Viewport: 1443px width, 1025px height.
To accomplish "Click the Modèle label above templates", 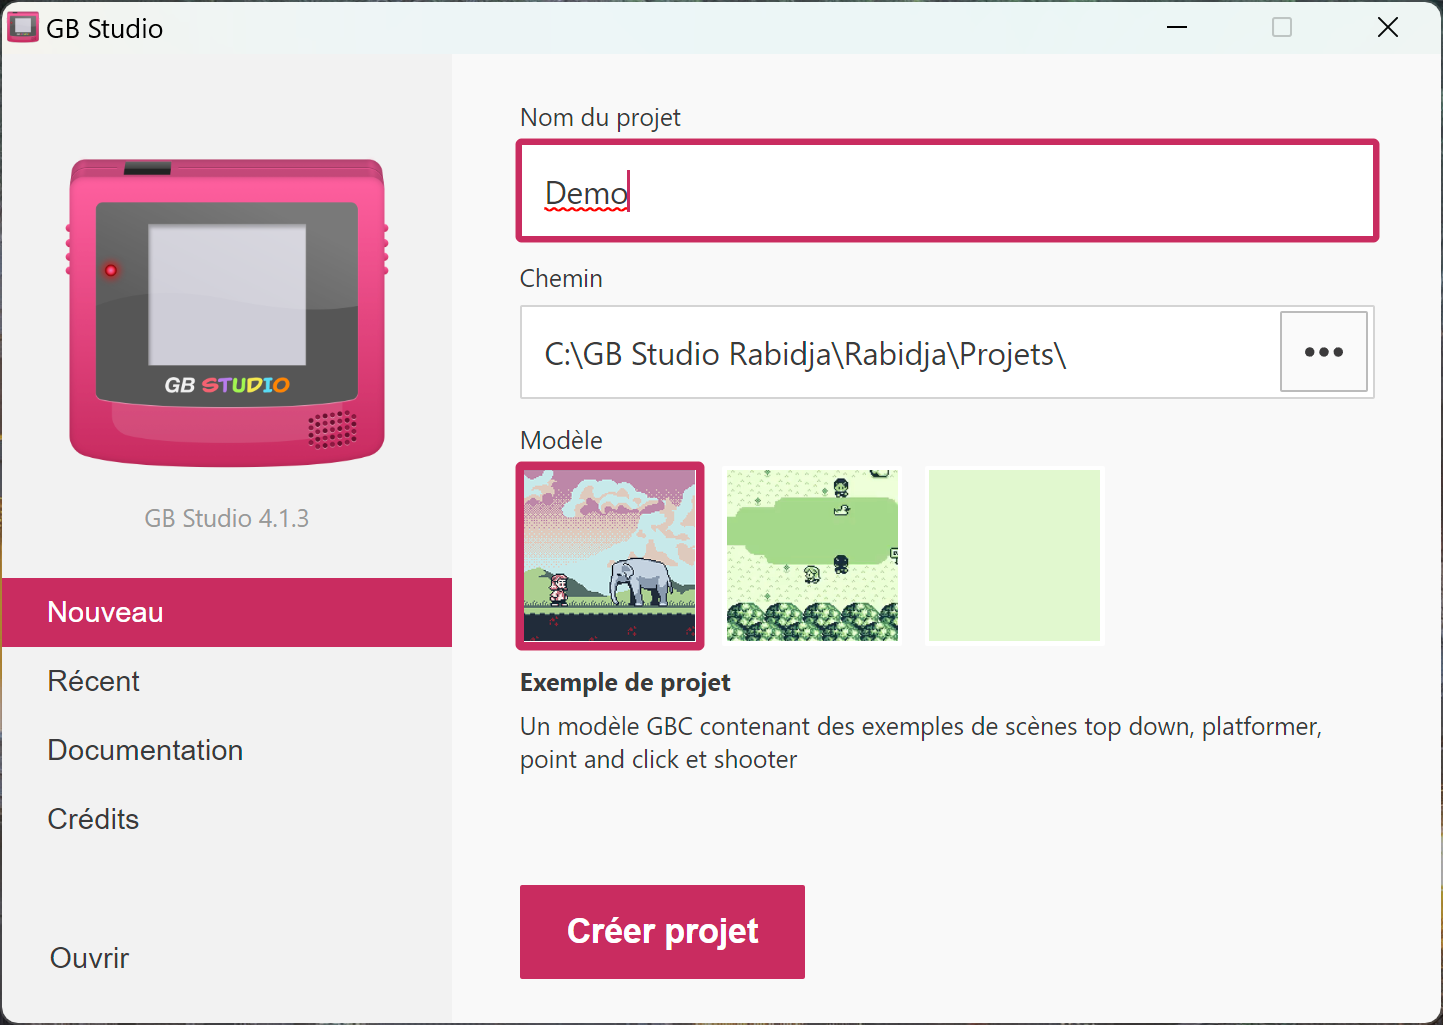I will [x=561, y=440].
